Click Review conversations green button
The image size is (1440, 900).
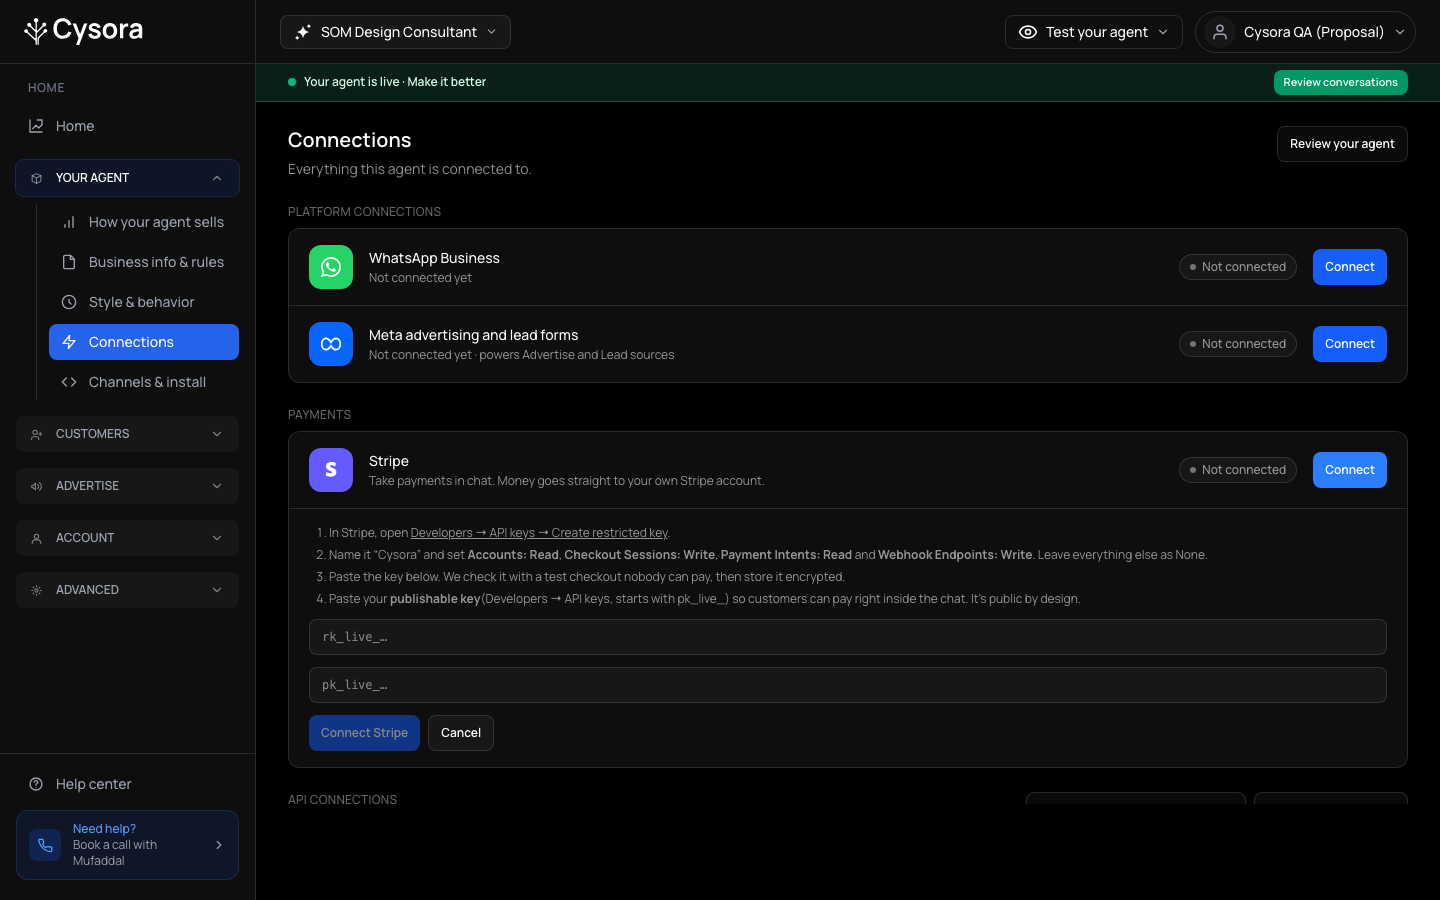1340,82
